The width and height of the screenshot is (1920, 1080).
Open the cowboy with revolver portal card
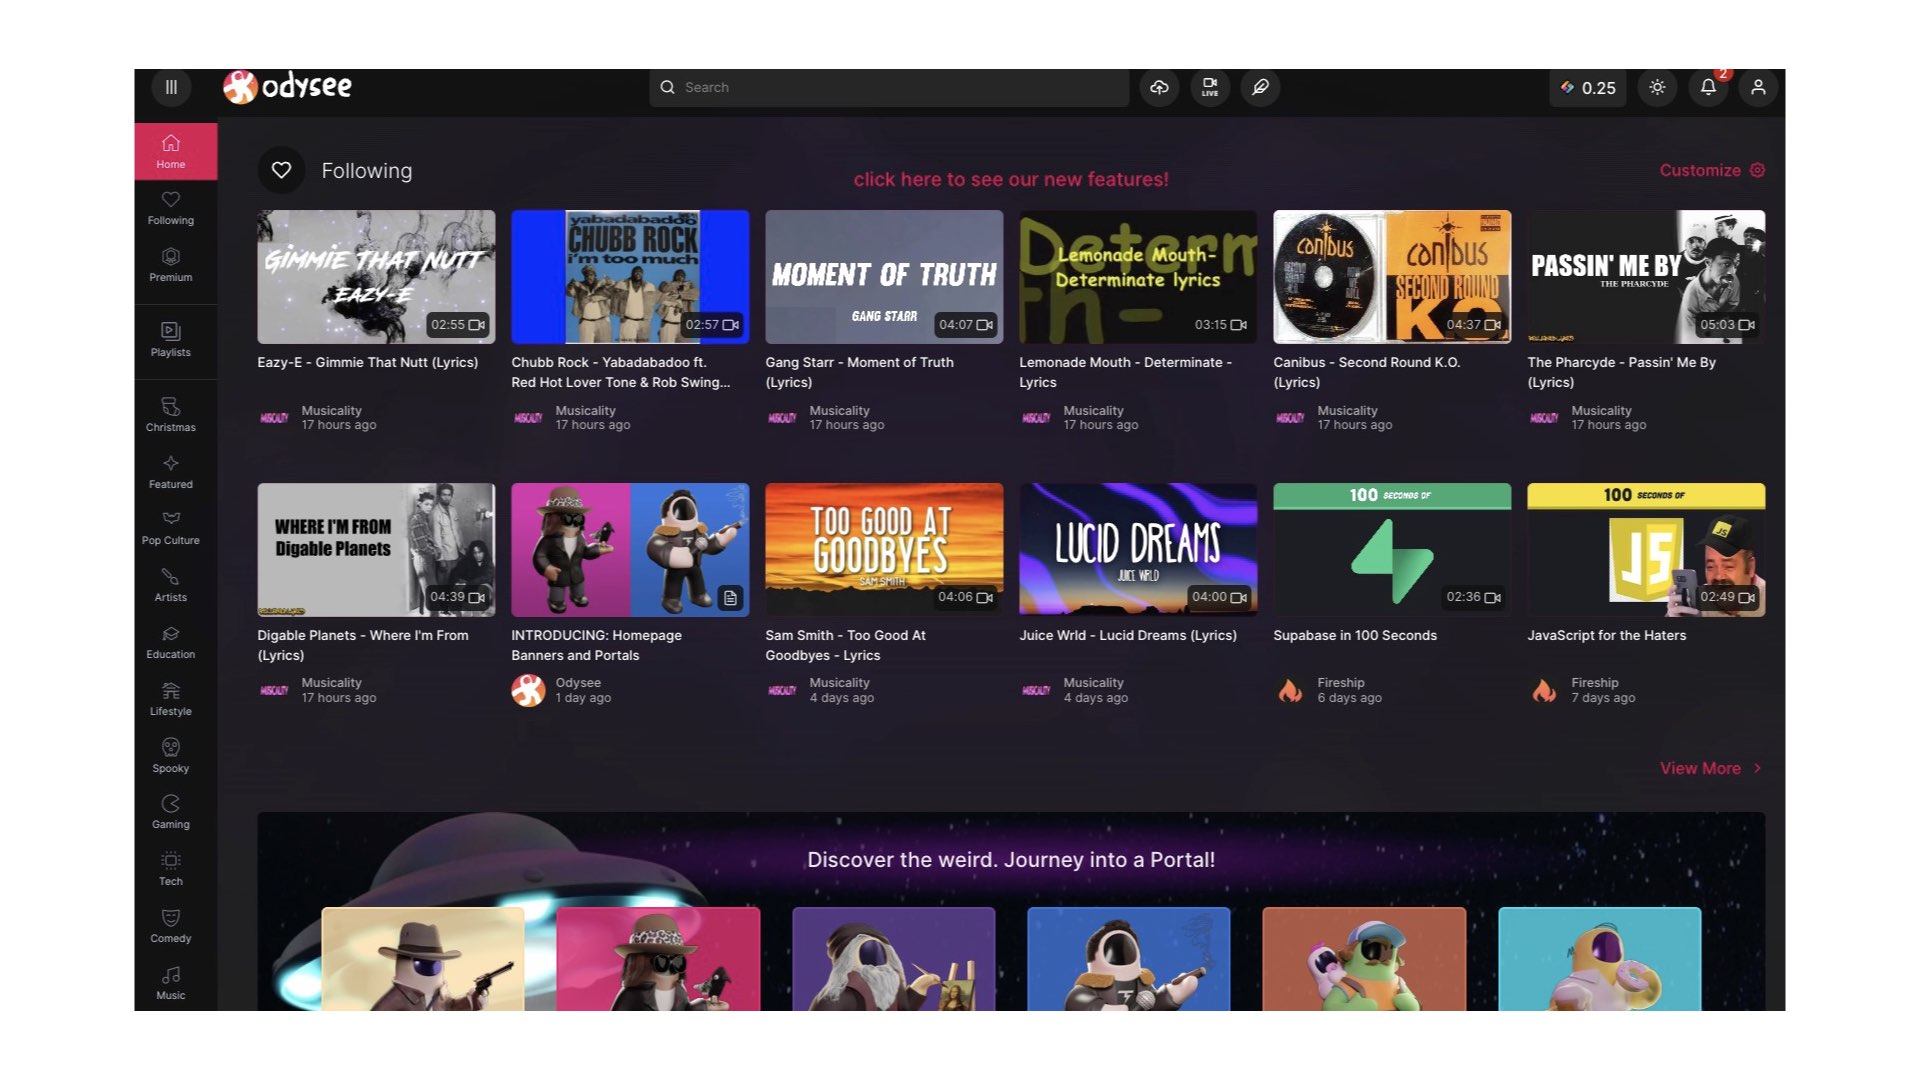pyautogui.click(x=423, y=959)
